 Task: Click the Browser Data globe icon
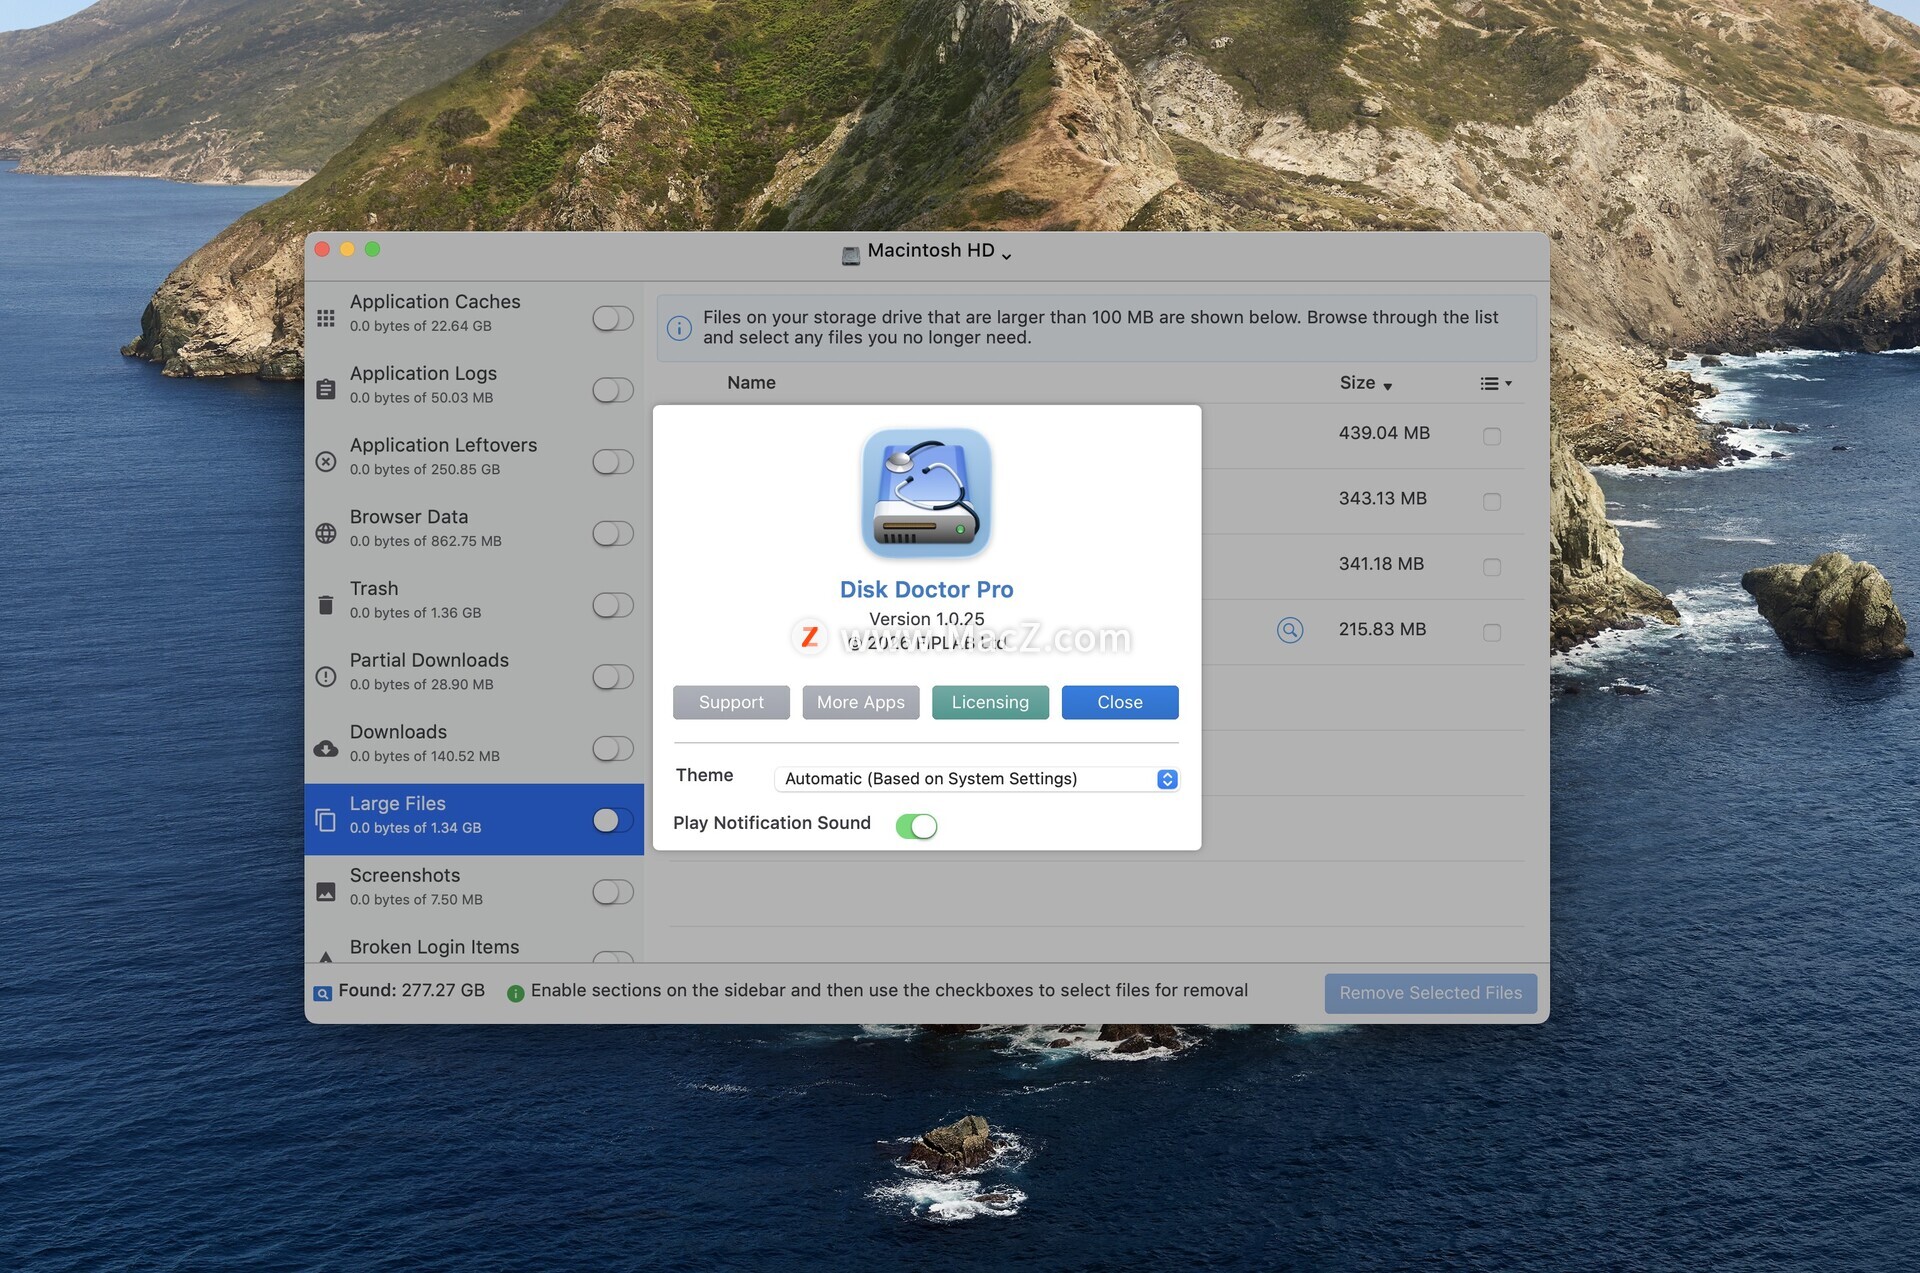click(x=326, y=533)
